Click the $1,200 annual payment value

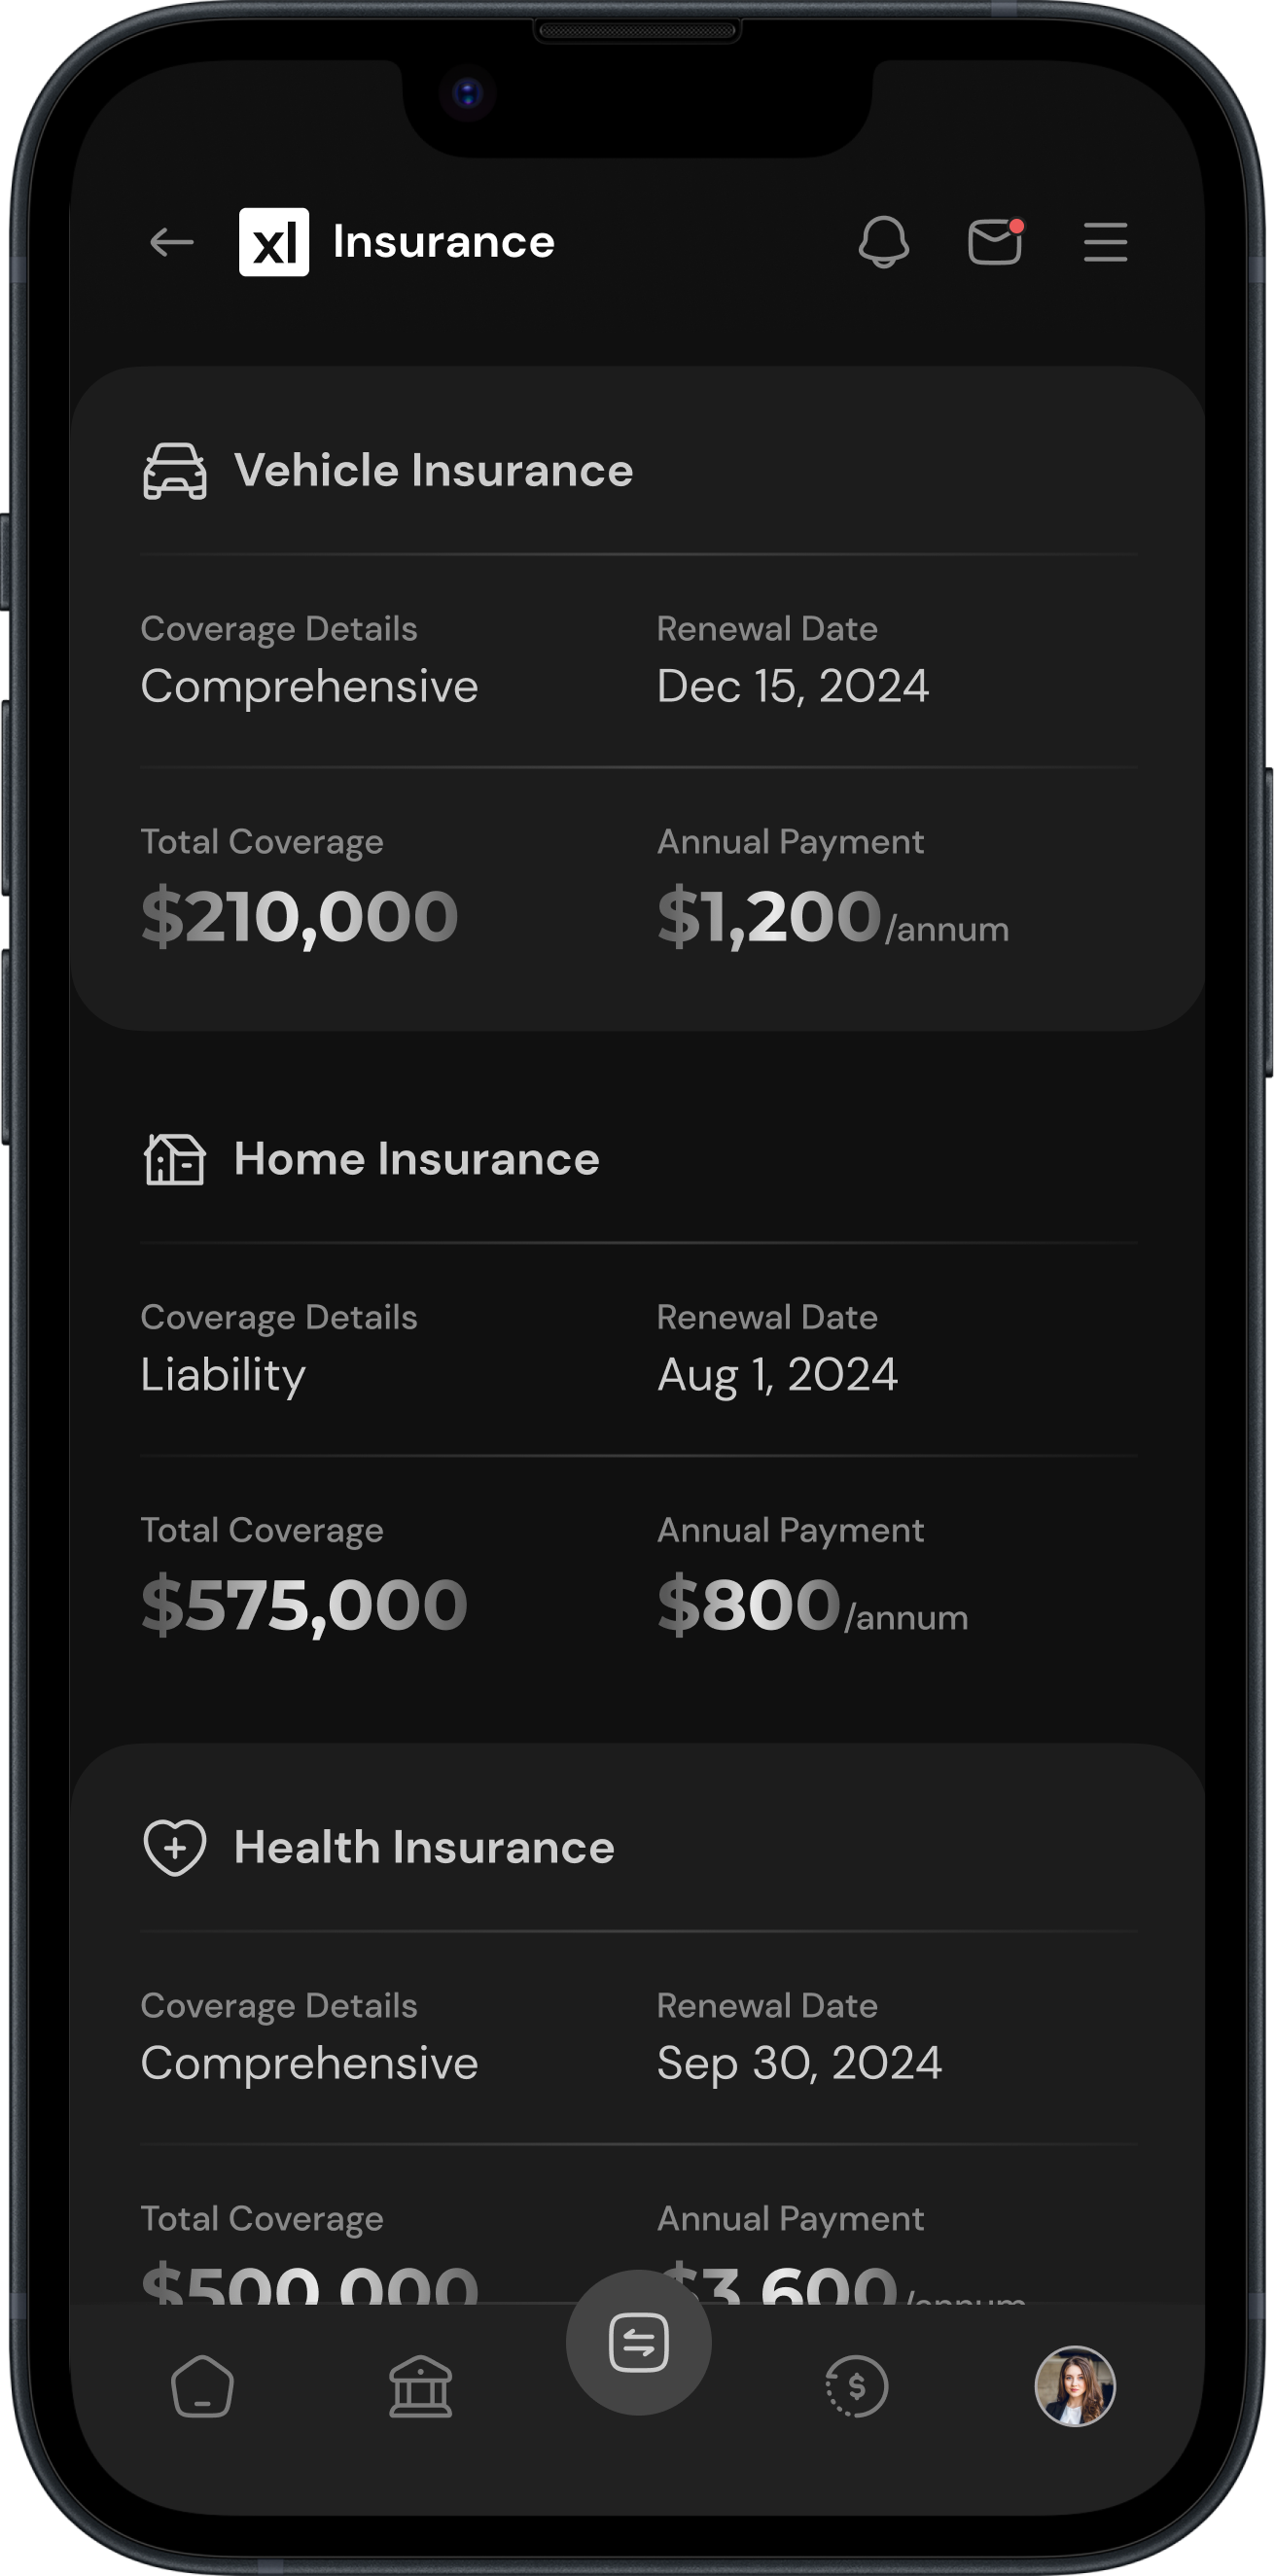click(770, 916)
